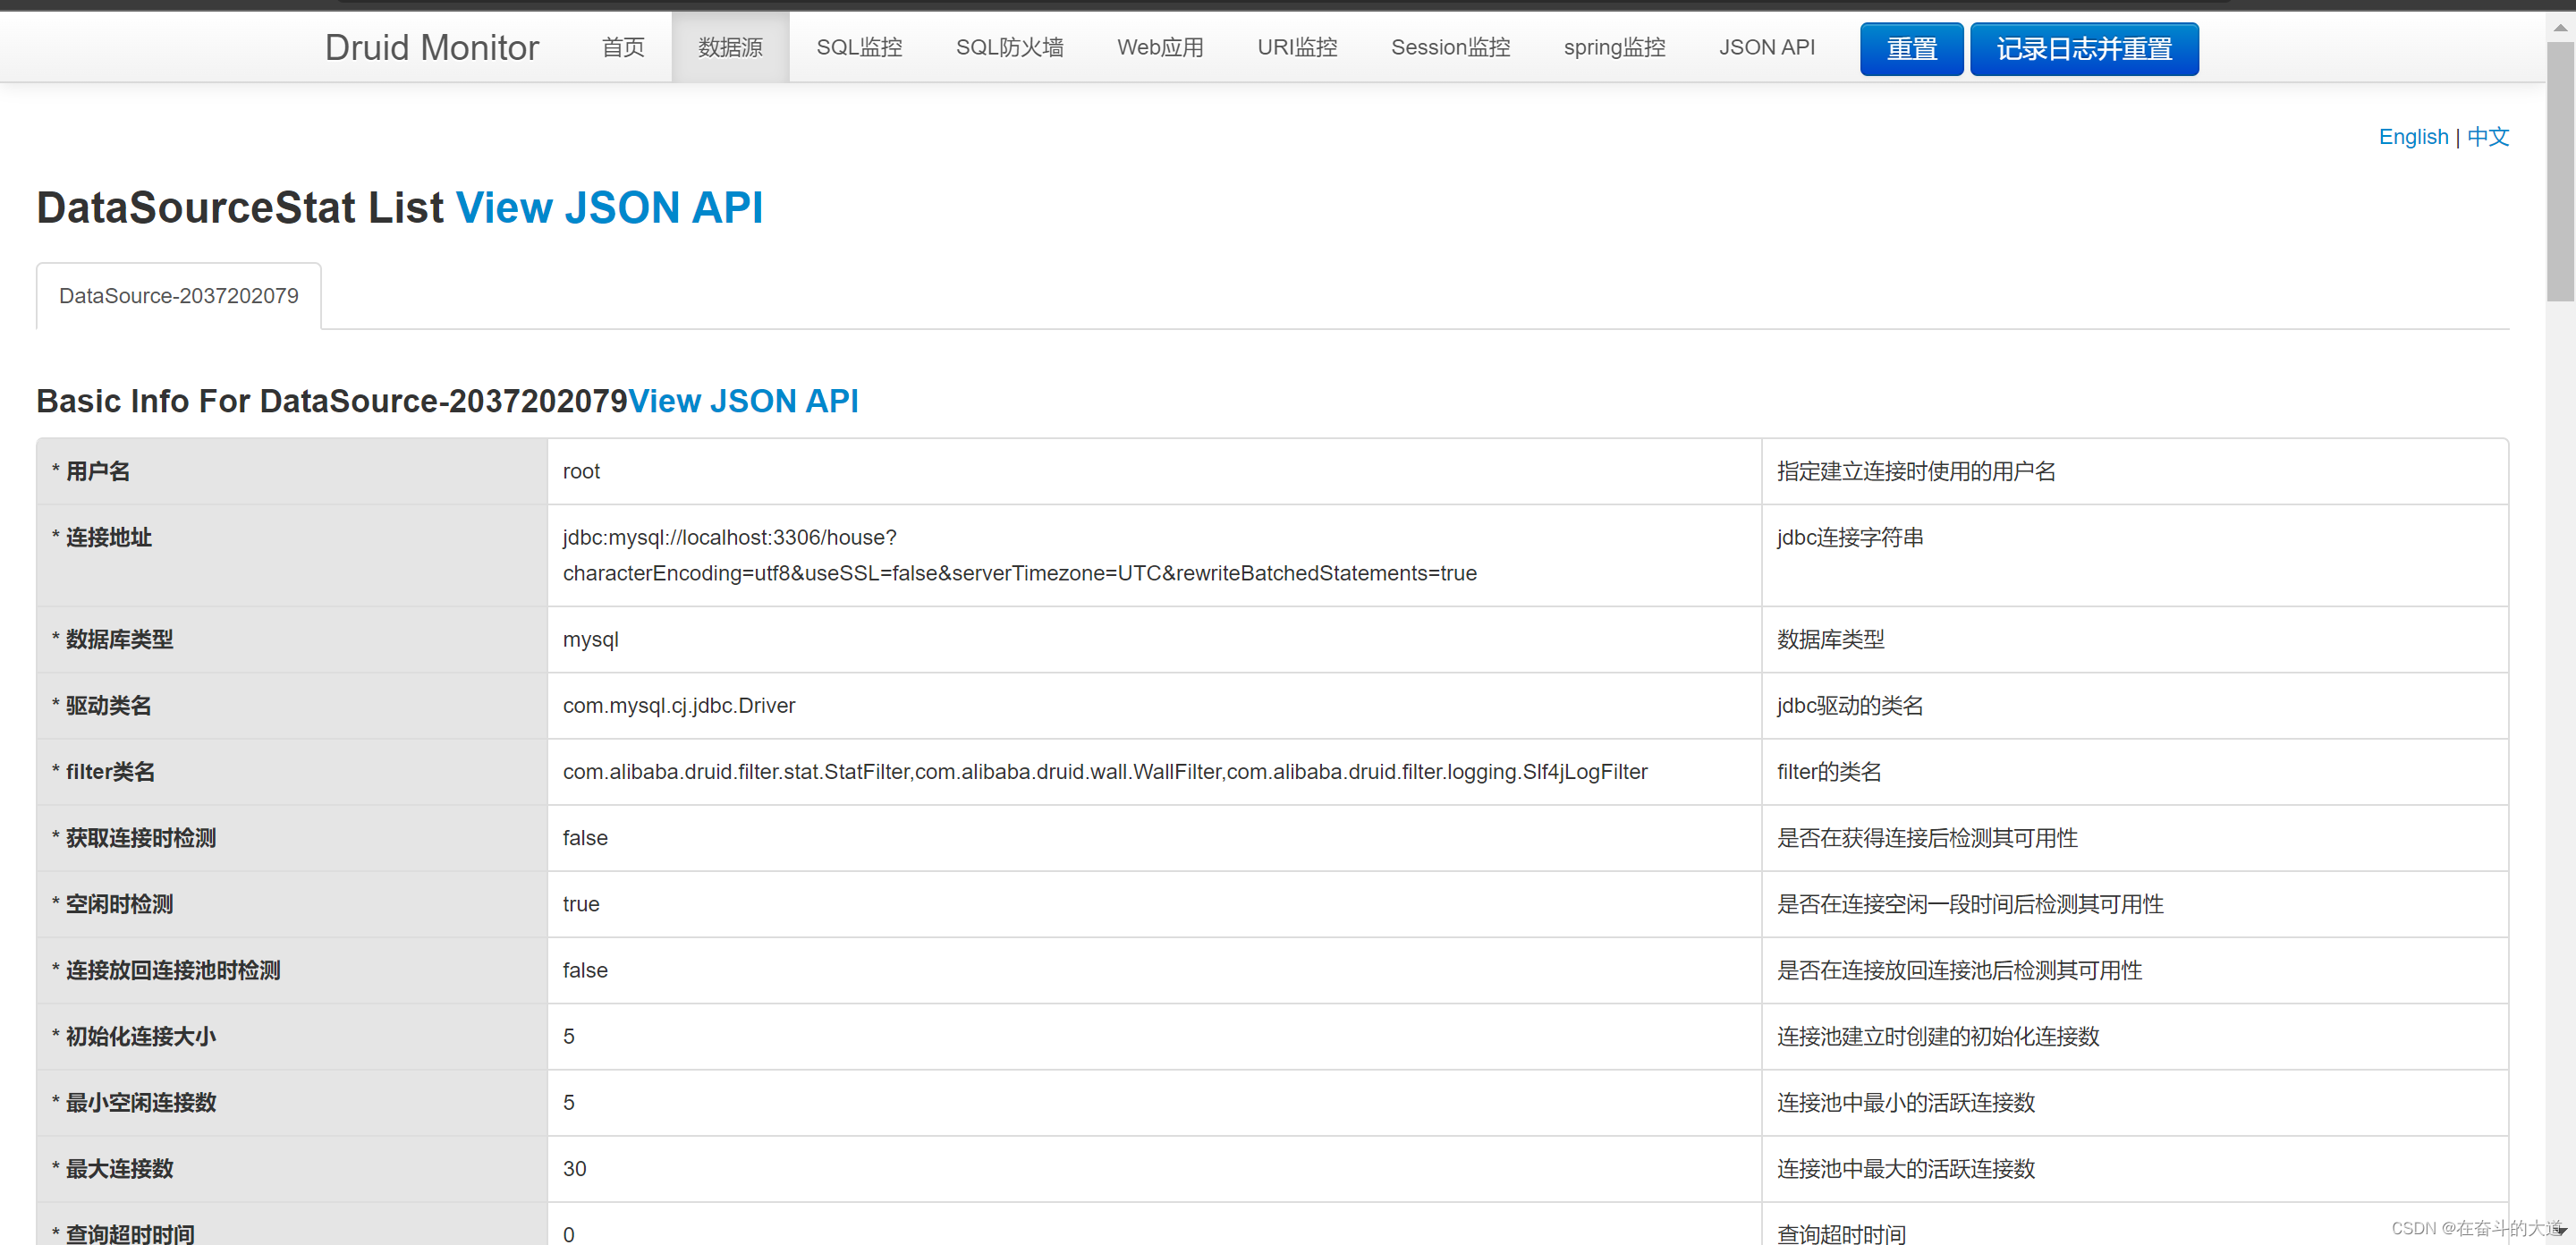Open the JSON API page
Image resolution: width=2576 pixels, height=1245 pixels.
coord(1767,47)
